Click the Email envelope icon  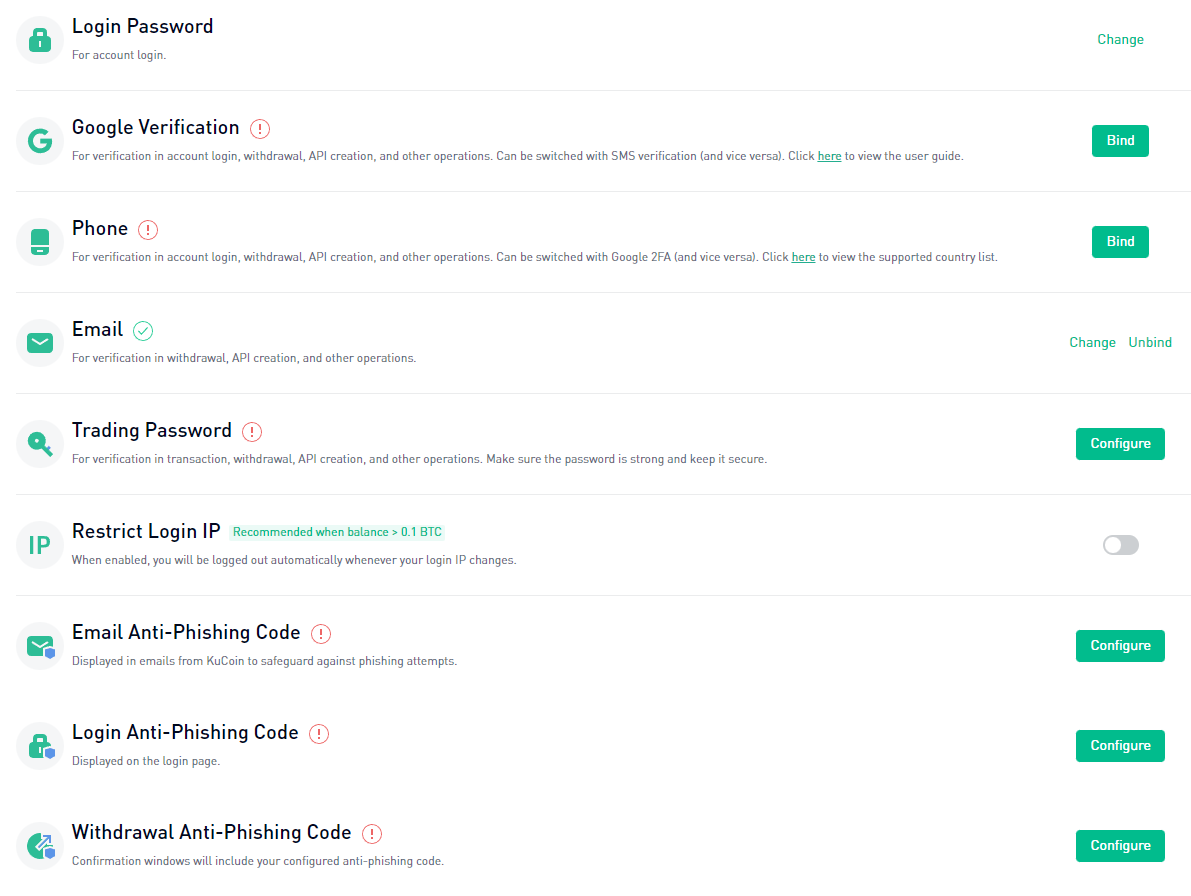tap(39, 342)
